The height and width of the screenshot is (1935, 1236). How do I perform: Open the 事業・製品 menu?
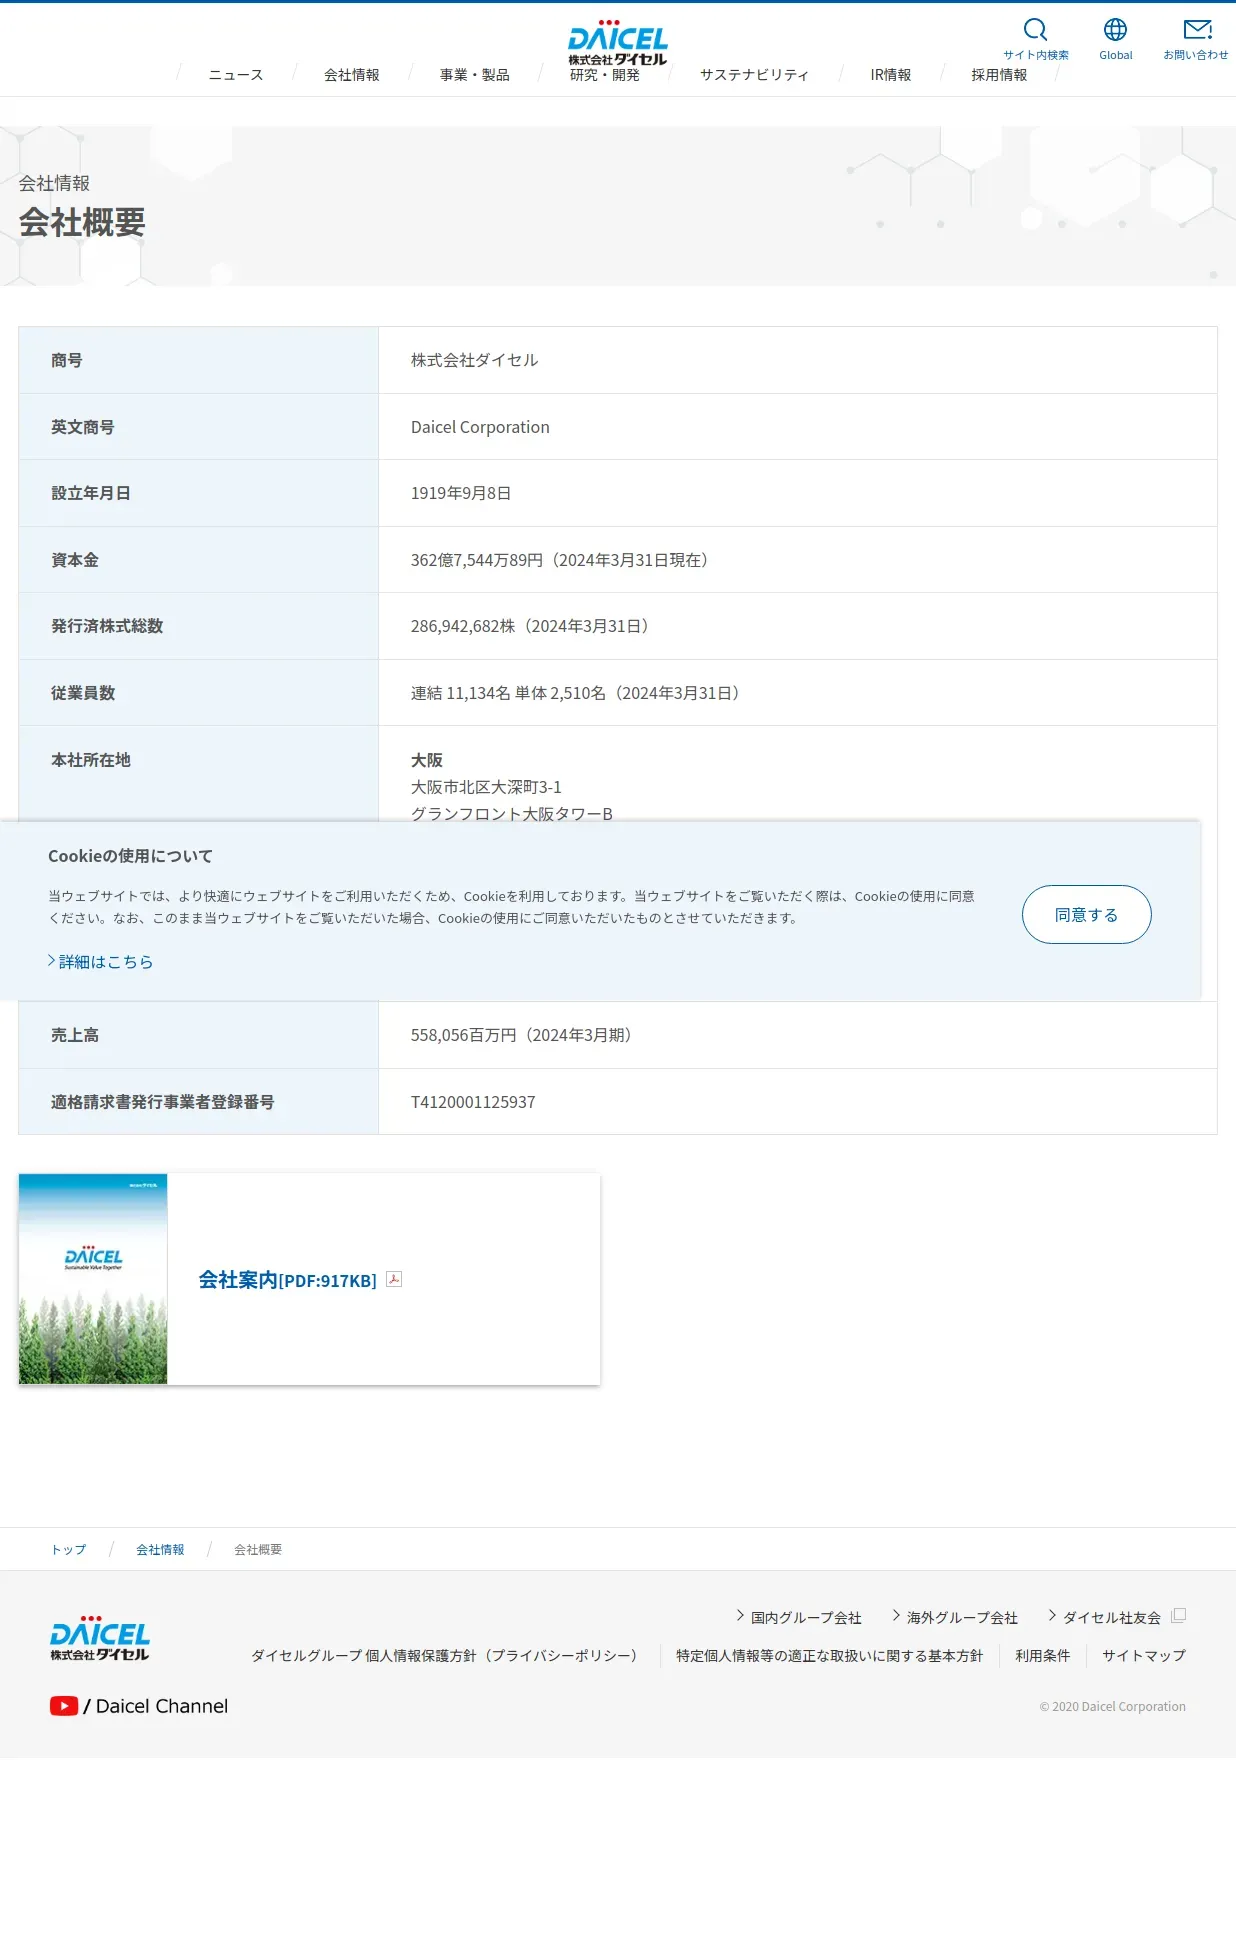tap(475, 75)
